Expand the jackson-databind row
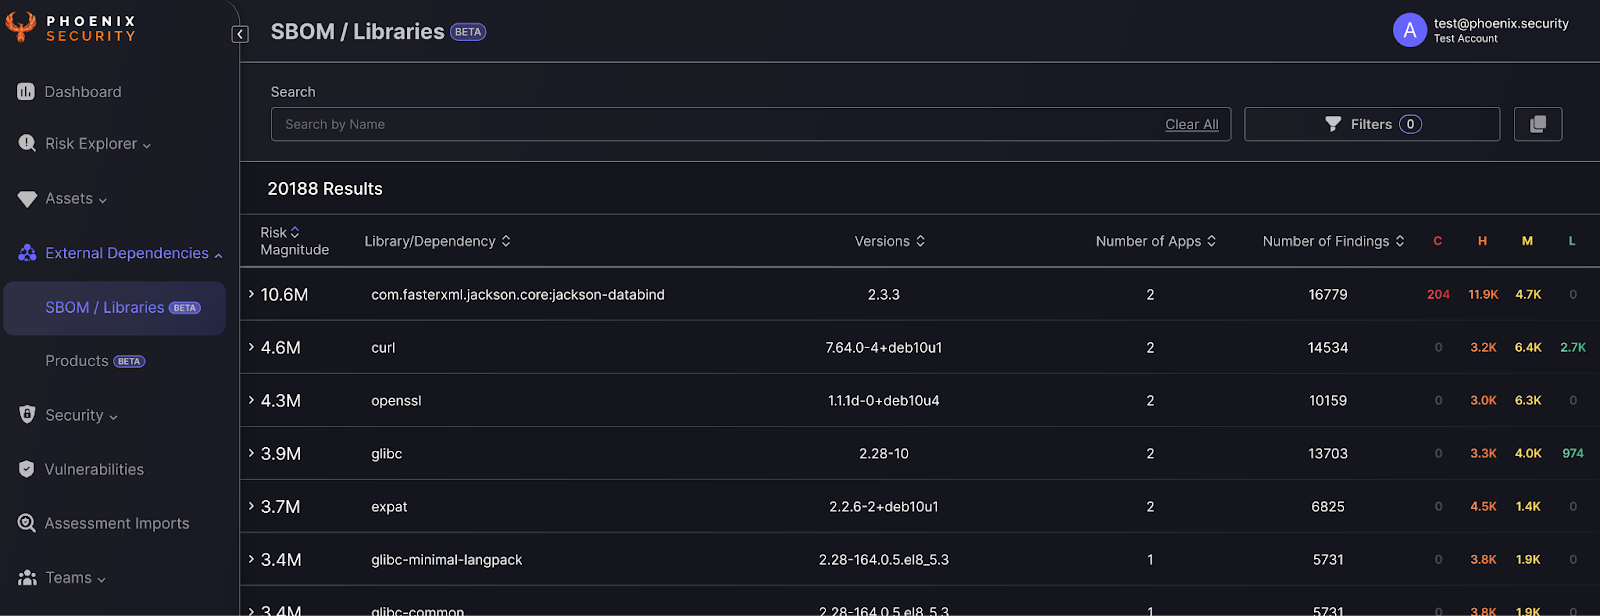Viewport: 1600px width, 616px height. pos(251,294)
